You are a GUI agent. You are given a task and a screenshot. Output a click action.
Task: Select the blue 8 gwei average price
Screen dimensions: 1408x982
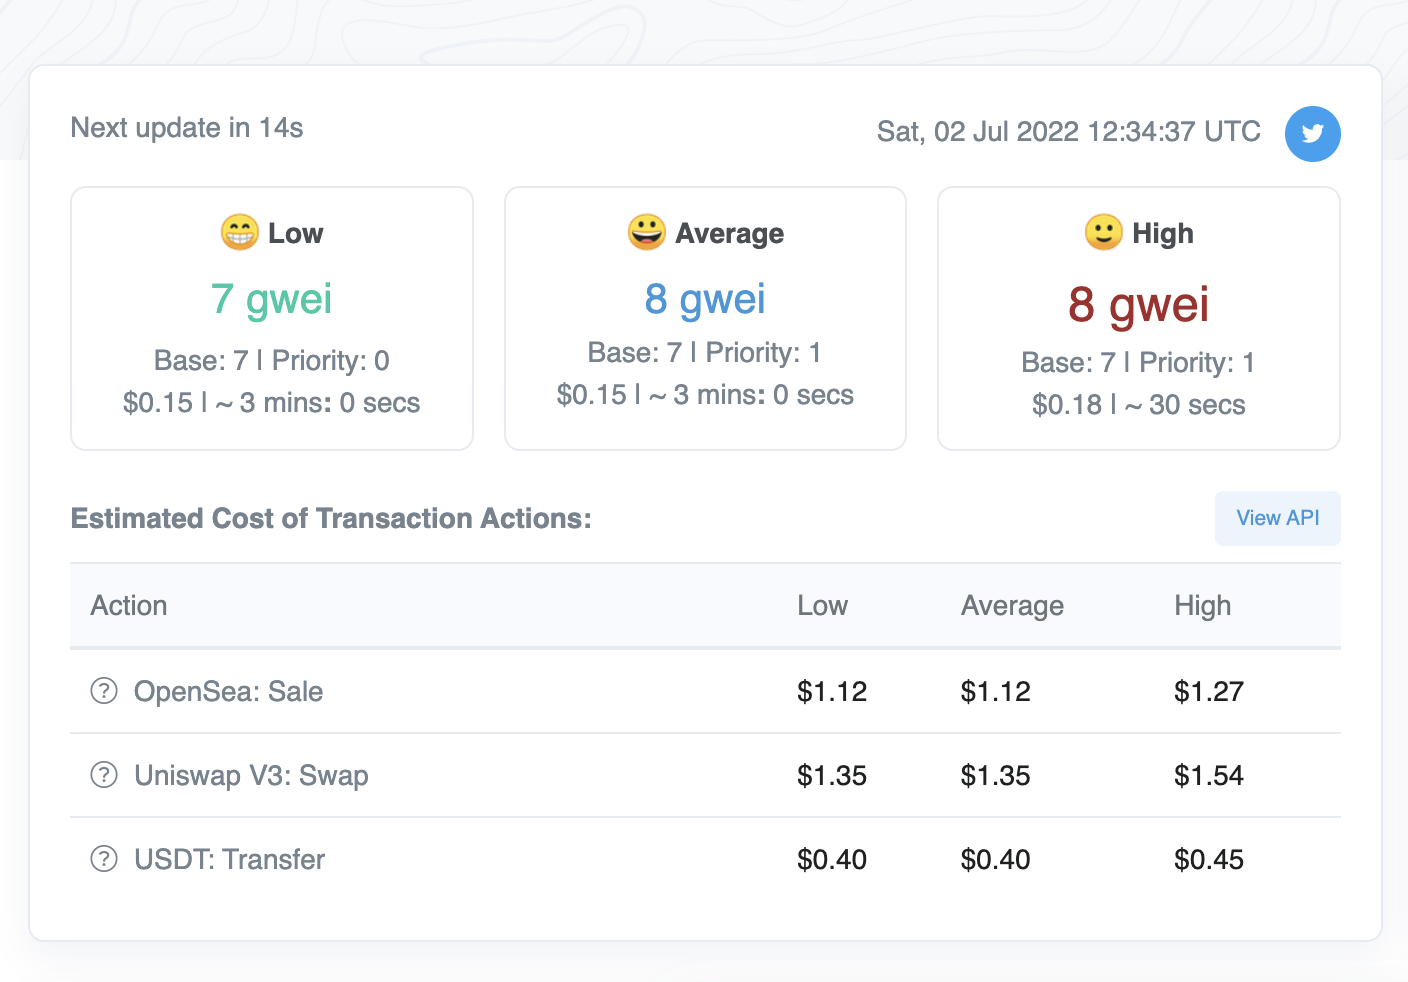click(705, 299)
